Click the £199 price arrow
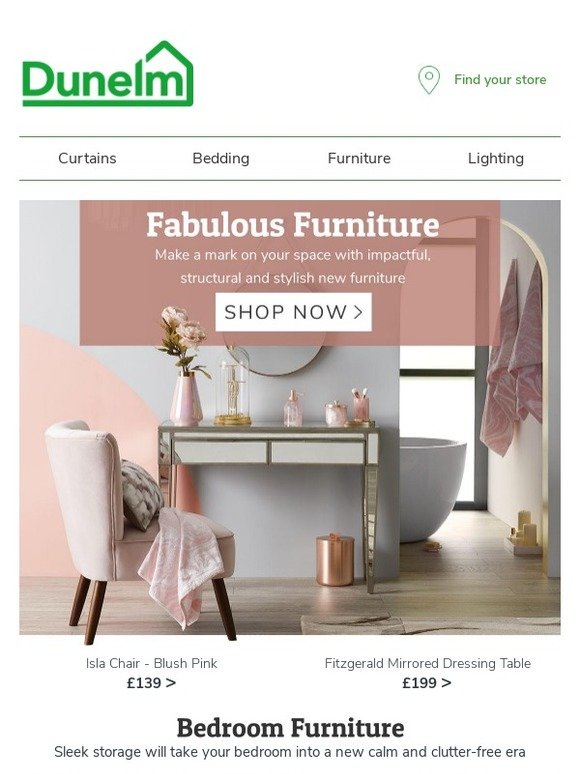This screenshot has width=580, height=774. (x=426, y=683)
